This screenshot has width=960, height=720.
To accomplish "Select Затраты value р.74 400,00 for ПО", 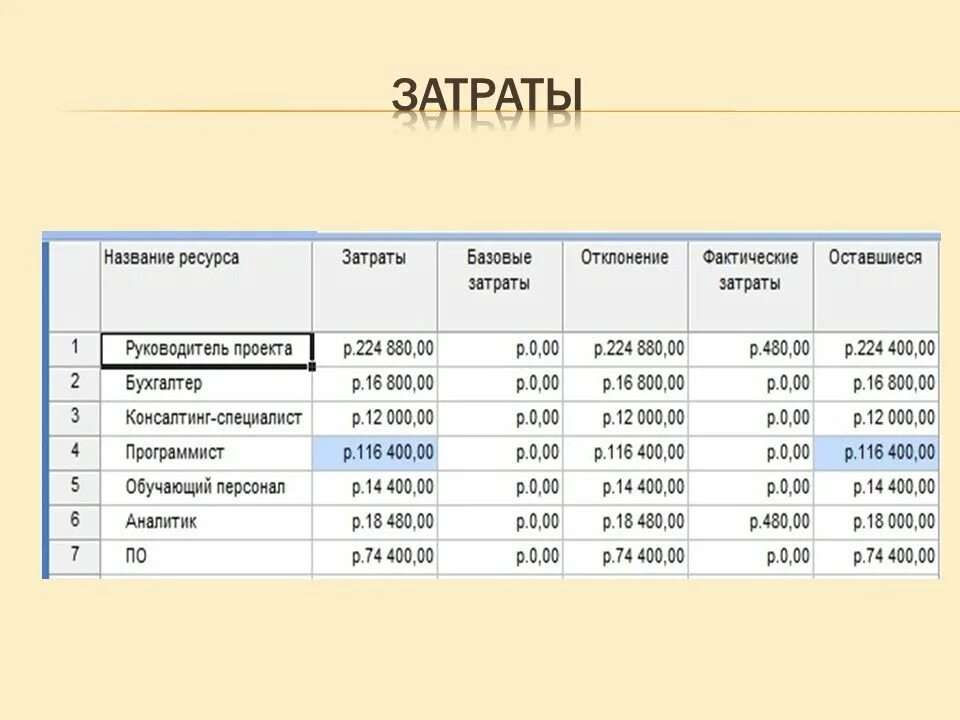I will pos(375,557).
